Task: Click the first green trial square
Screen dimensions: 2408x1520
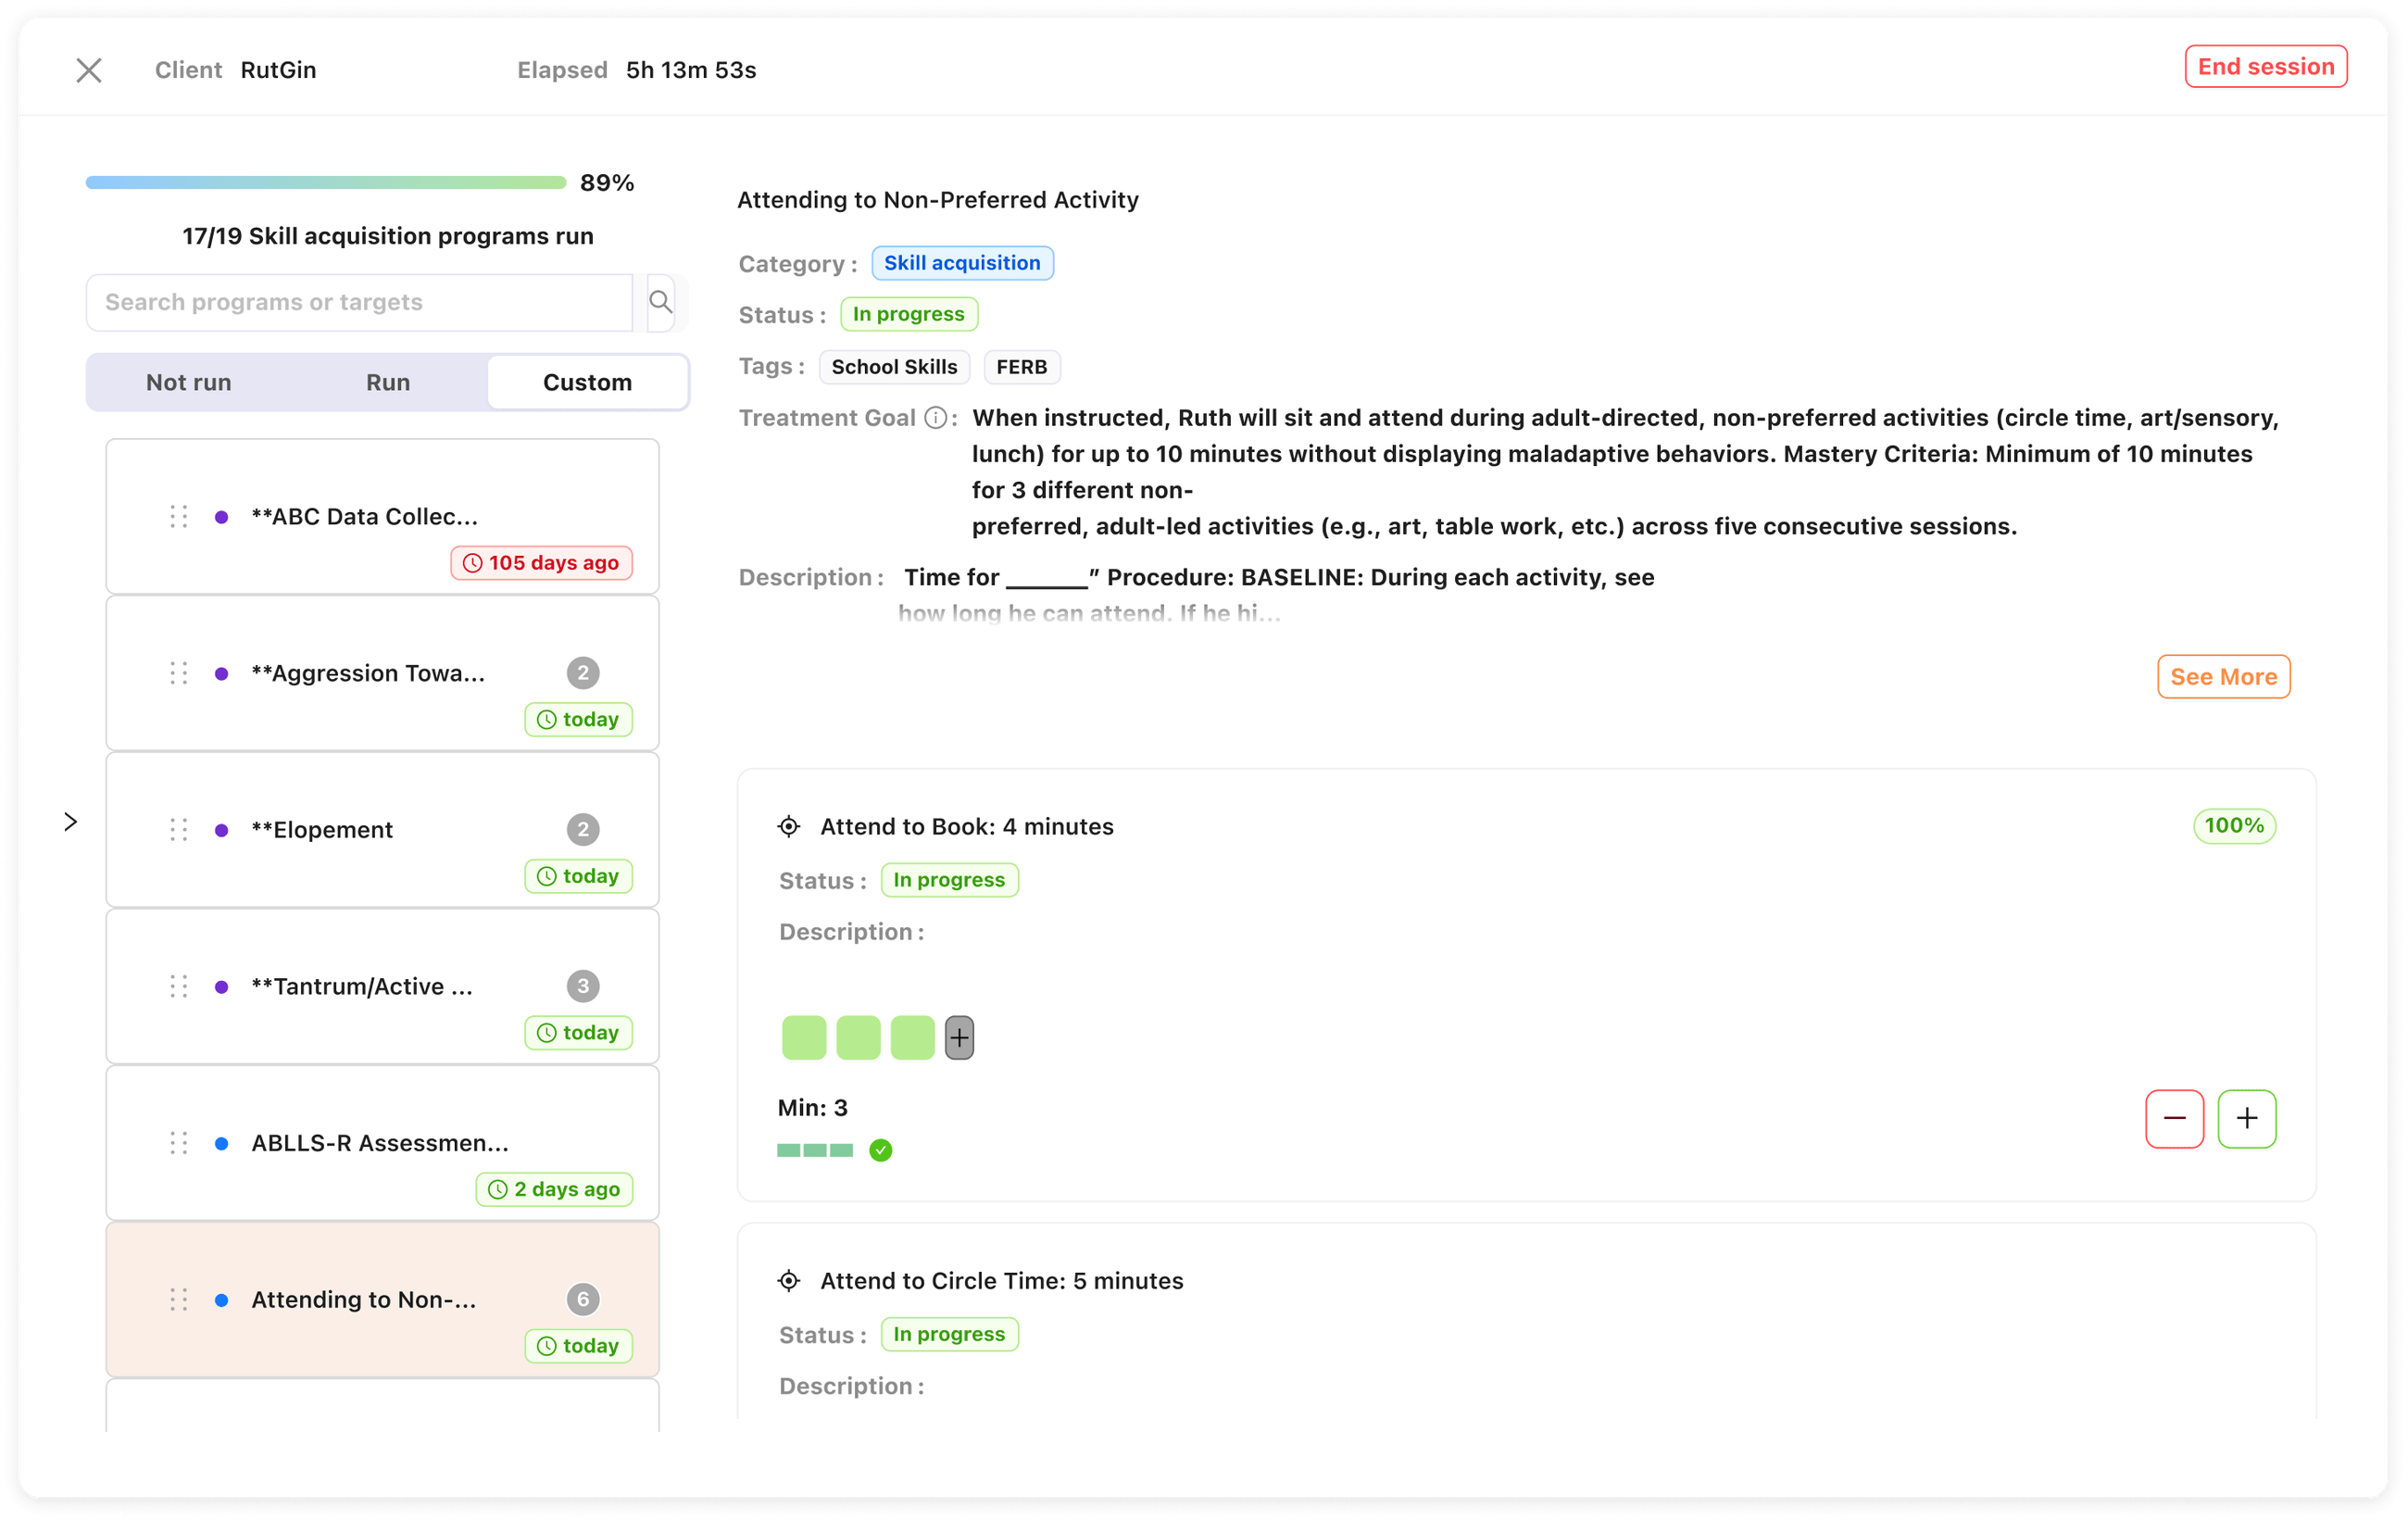Action: pos(804,1037)
